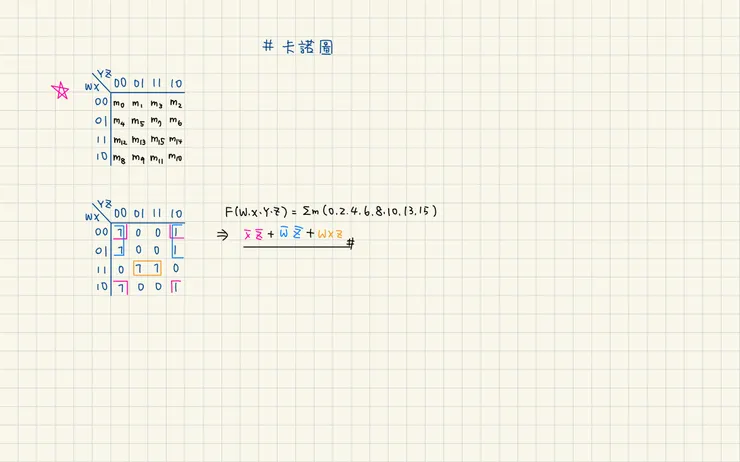Select the title text 卡諾圖
This screenshot has height=462, width=740.
click(308, 47)
